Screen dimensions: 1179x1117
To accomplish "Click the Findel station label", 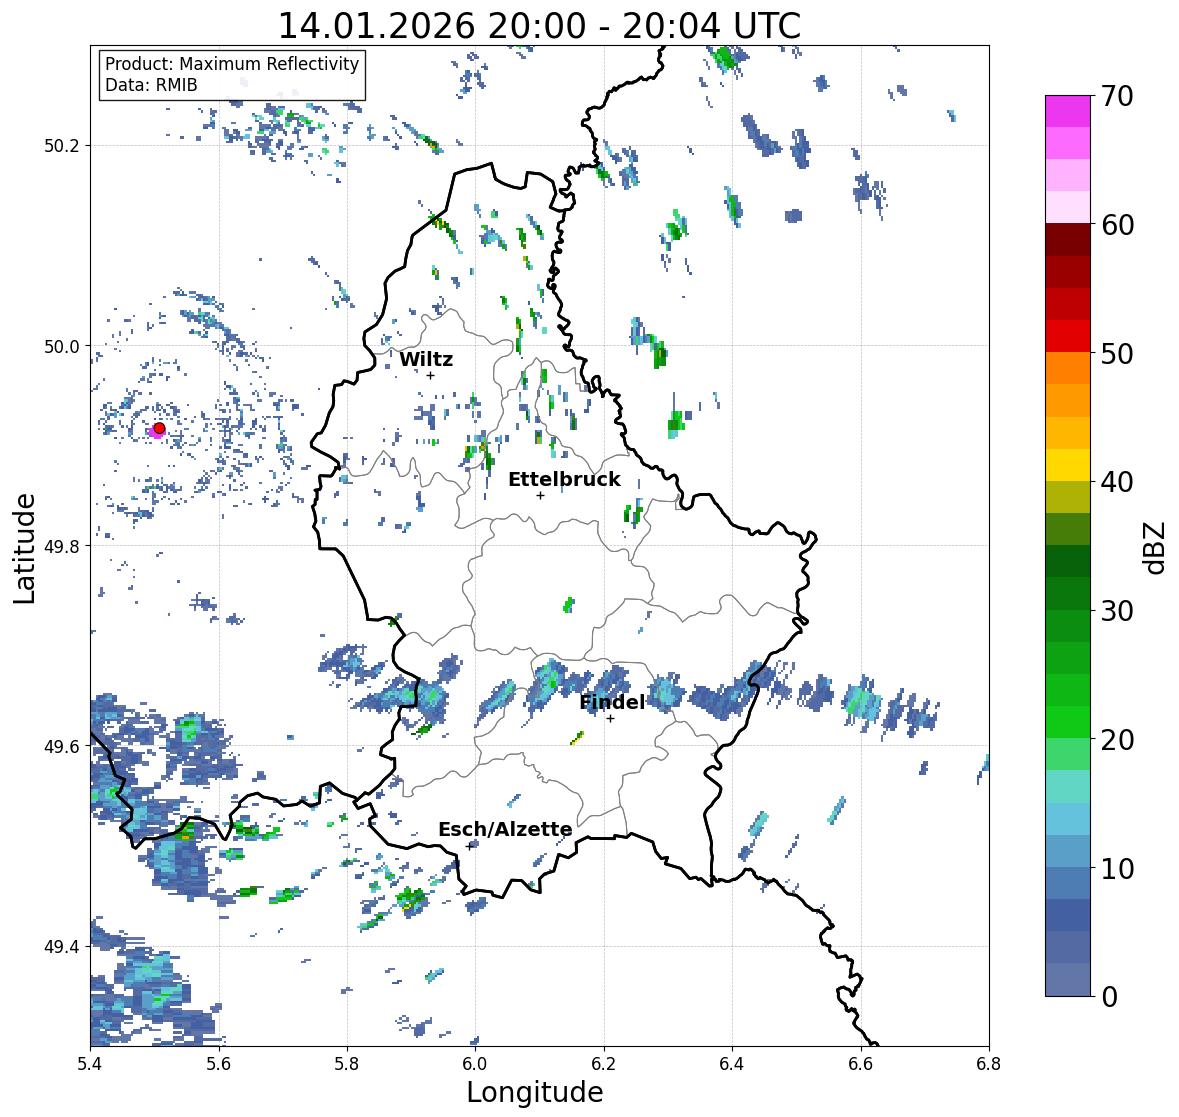I will [612, 702].
